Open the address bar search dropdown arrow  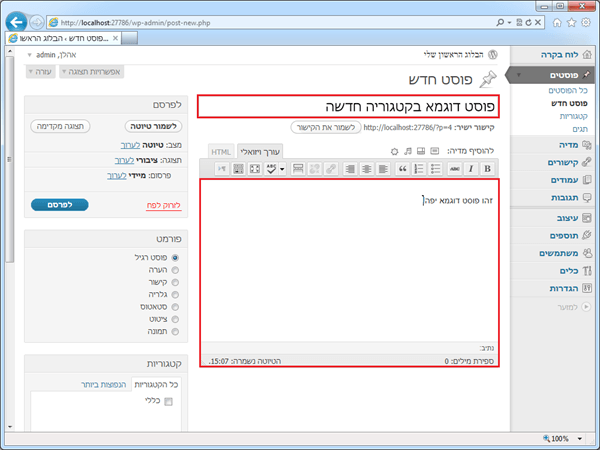click(x=509, y=23)
